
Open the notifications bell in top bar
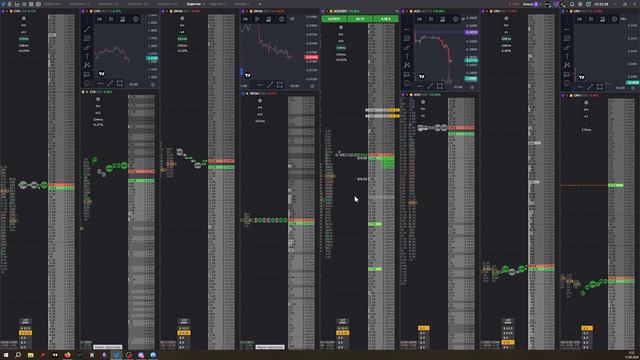pos(572,4)
